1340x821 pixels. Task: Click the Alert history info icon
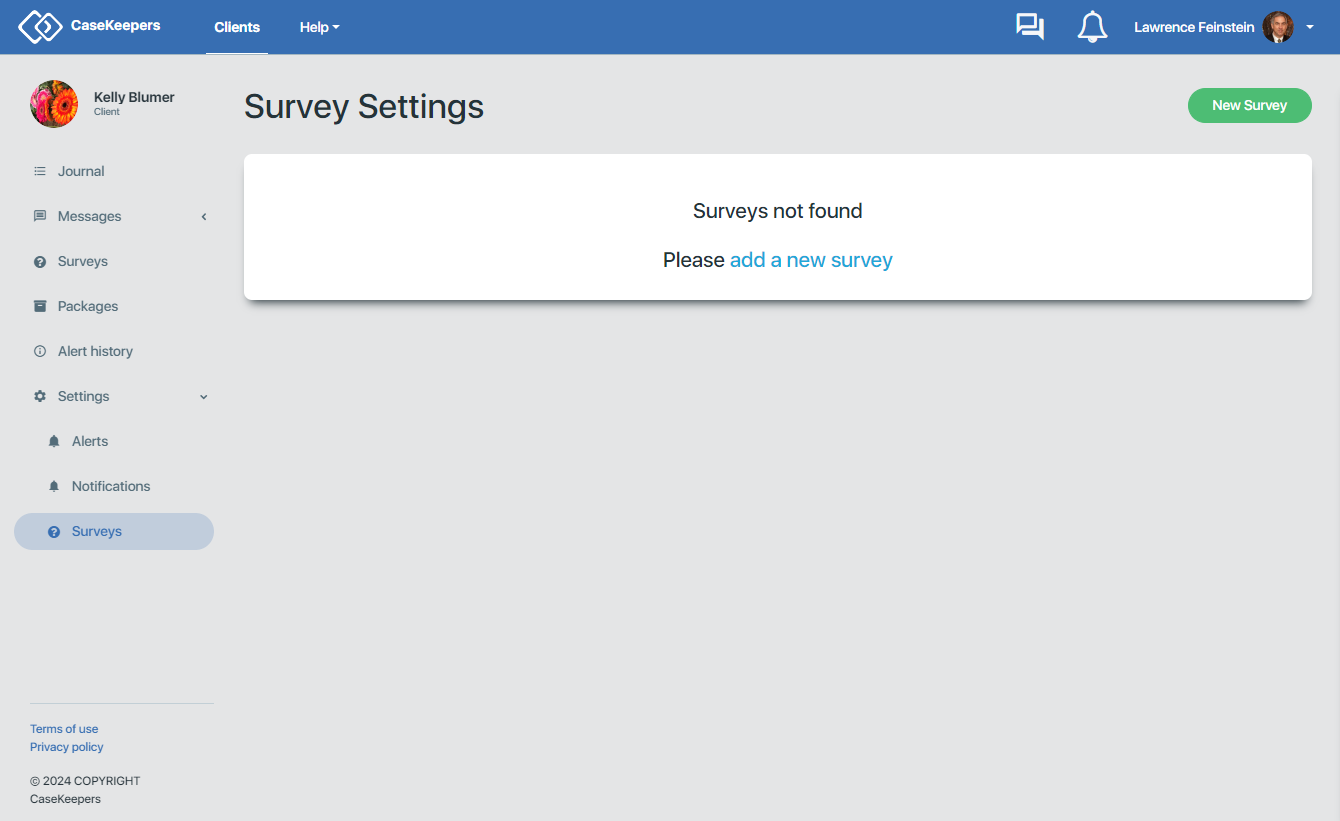[x=40, y=351]
